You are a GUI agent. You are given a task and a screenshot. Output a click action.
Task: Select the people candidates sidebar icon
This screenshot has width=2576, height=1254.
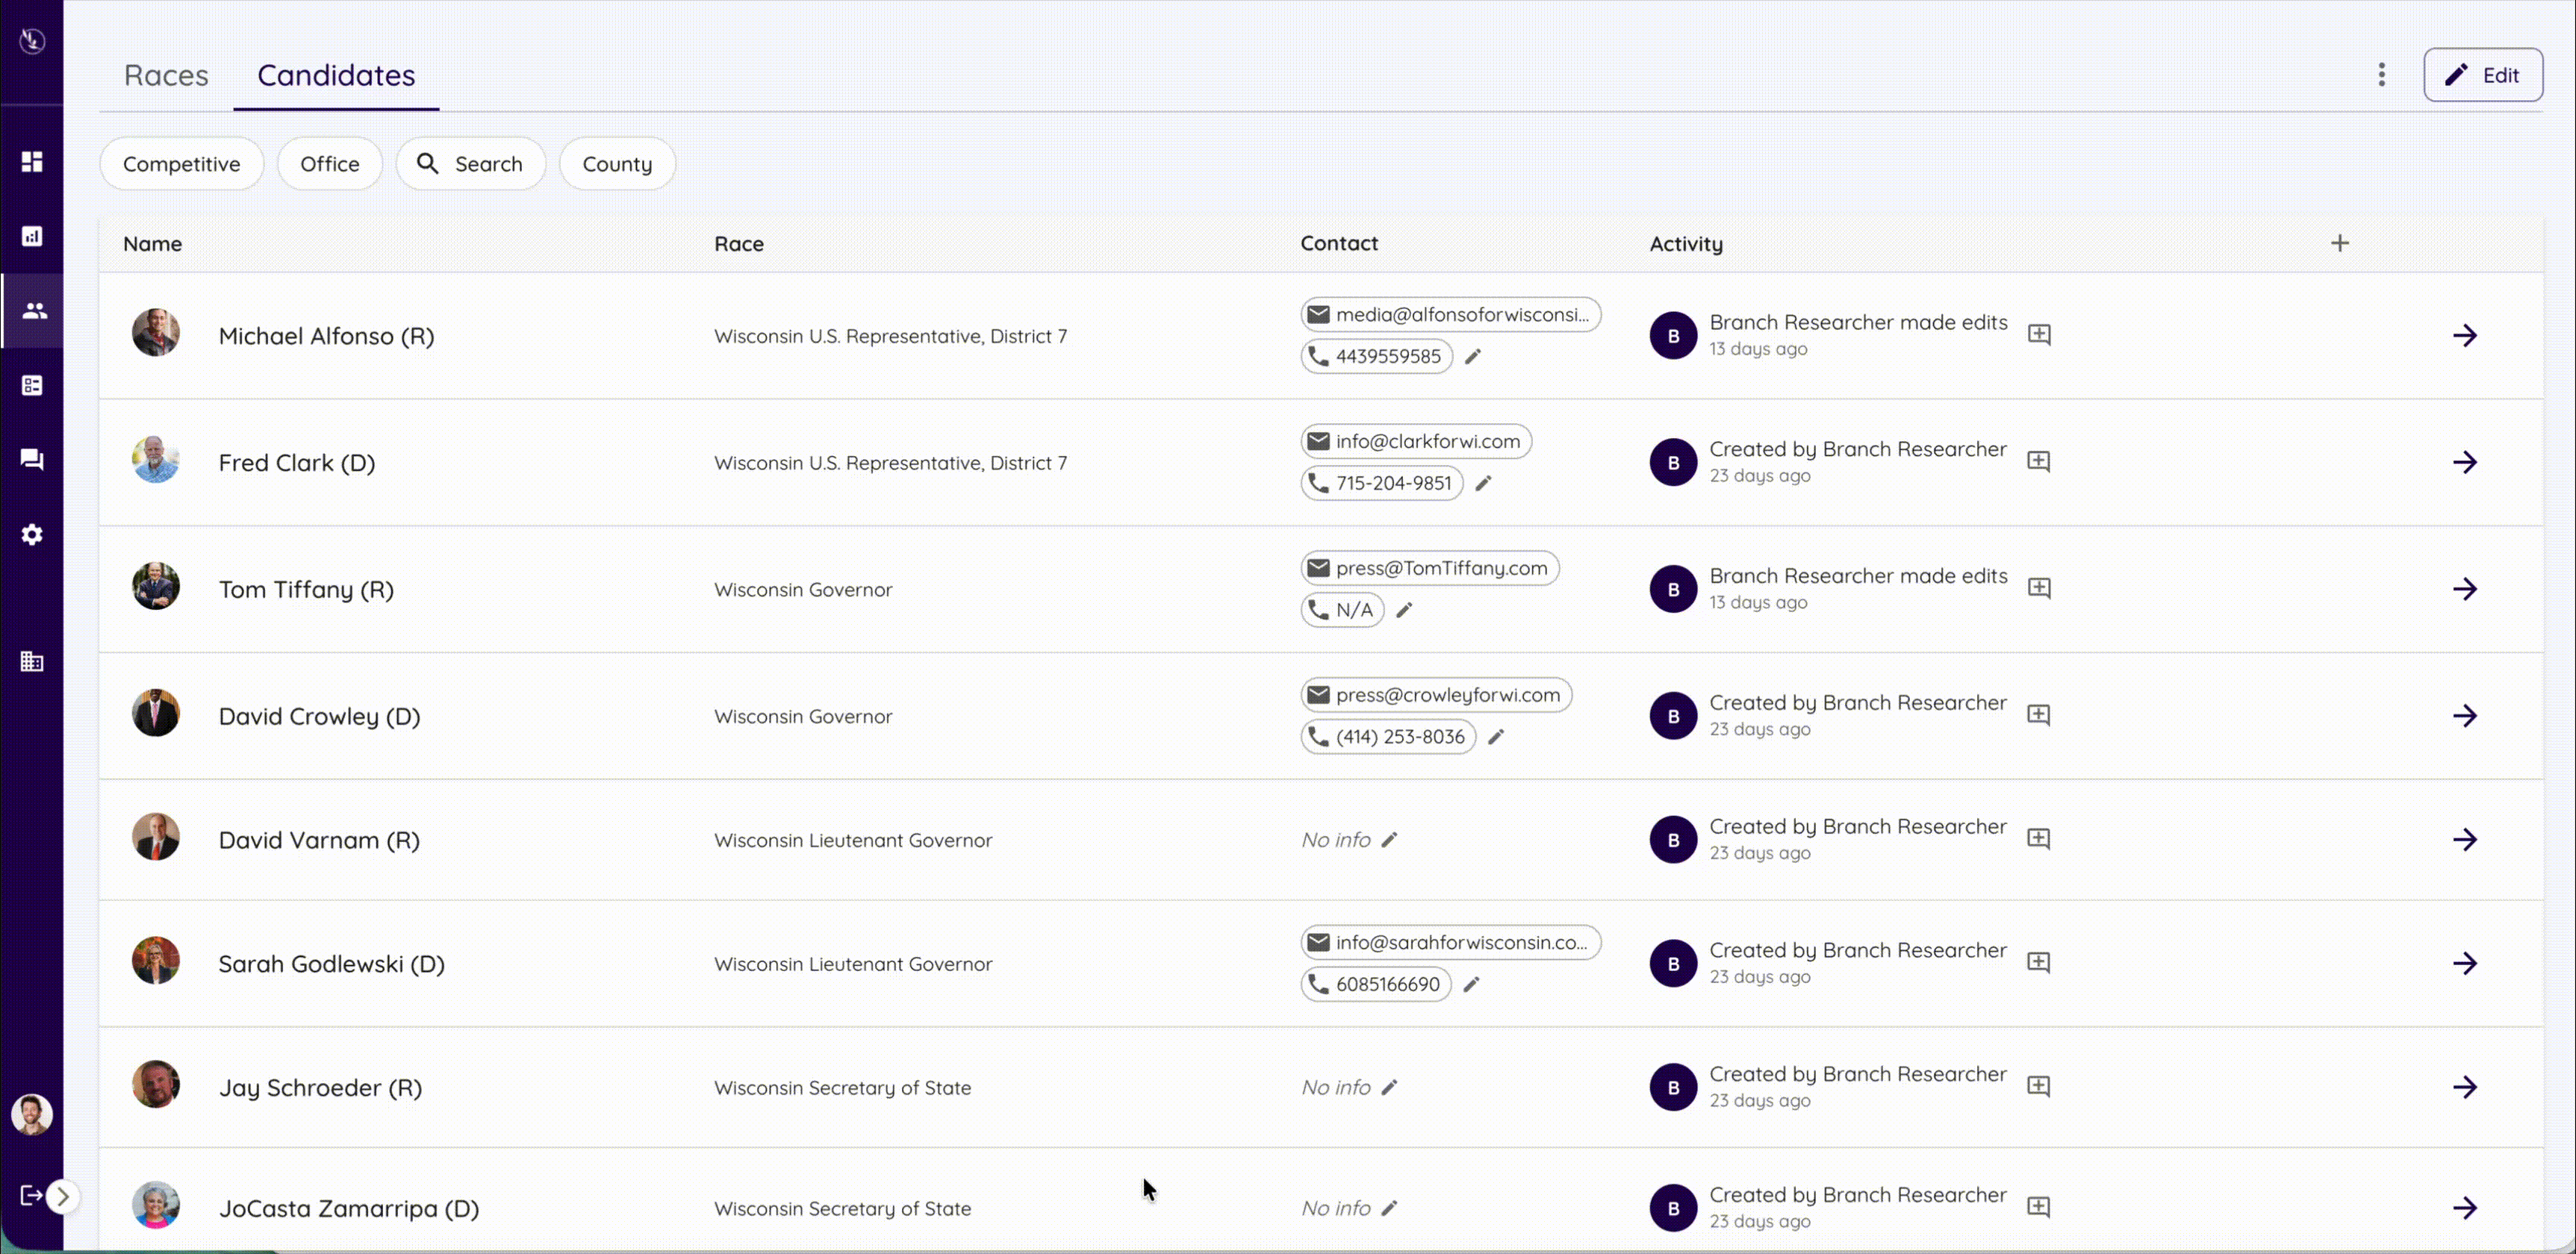tap(34, 311)
